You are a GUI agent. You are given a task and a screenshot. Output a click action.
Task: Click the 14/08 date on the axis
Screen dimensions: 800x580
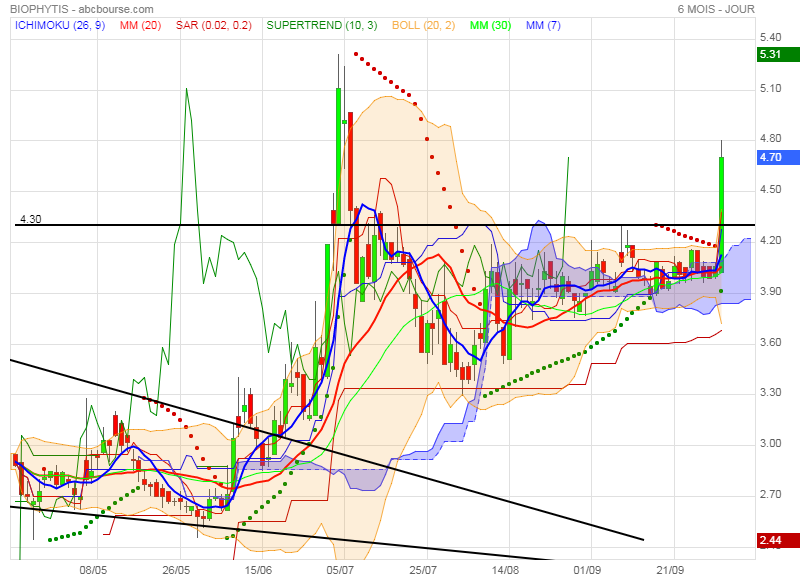(x=505, y=570)
